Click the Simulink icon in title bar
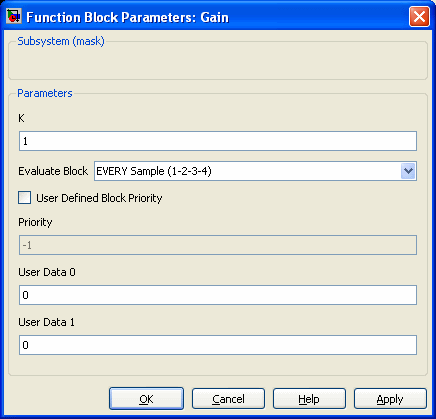The image size is (436, 419). (x=14, y=16)
